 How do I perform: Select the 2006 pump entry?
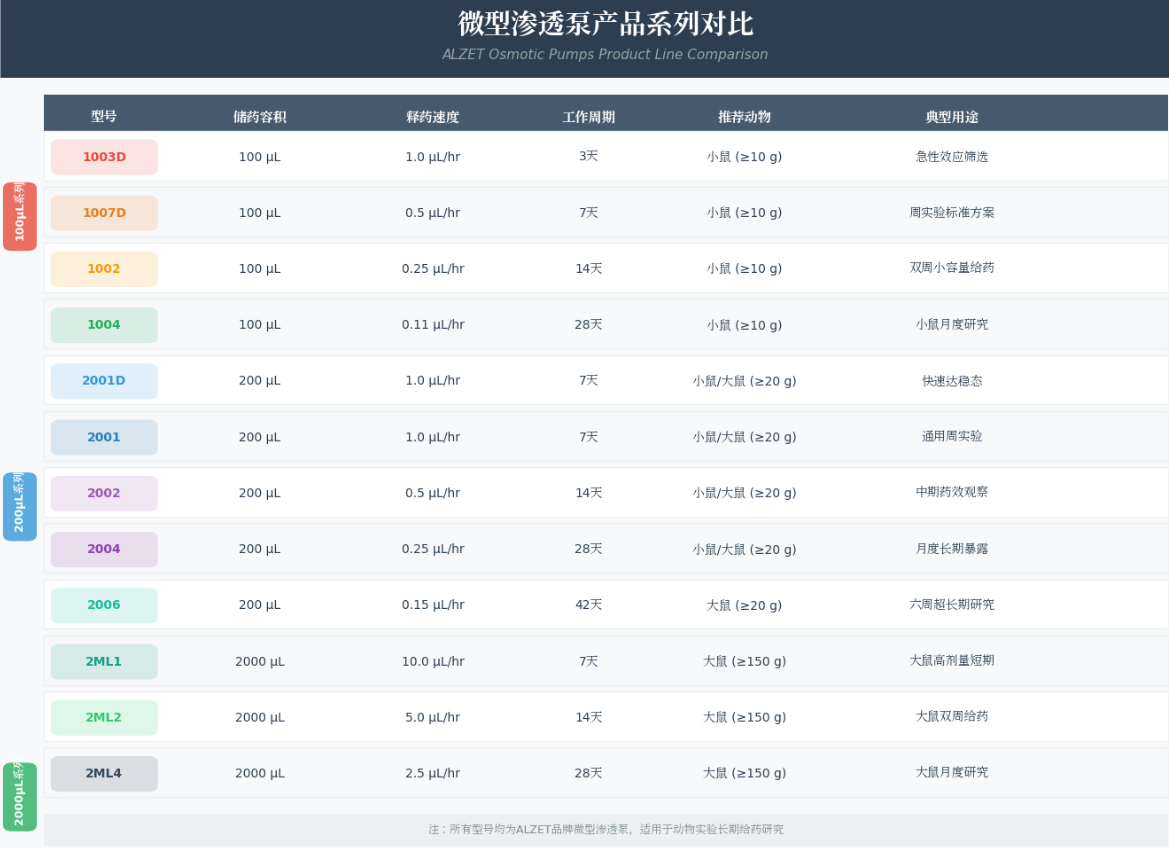(x=103, y=605)
